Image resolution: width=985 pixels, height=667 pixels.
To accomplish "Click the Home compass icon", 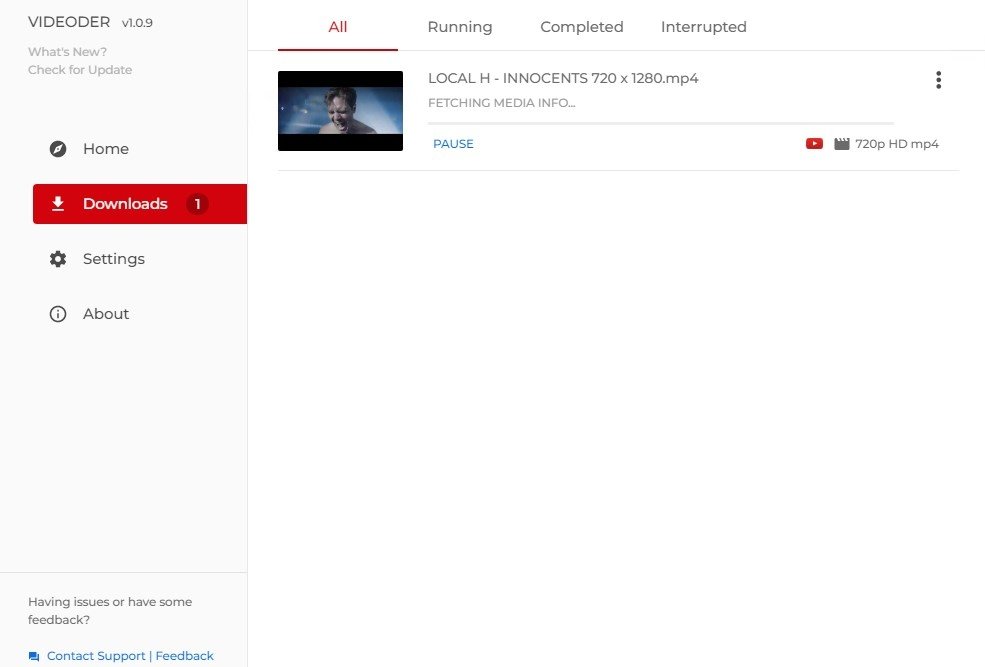I will [58, 149].
